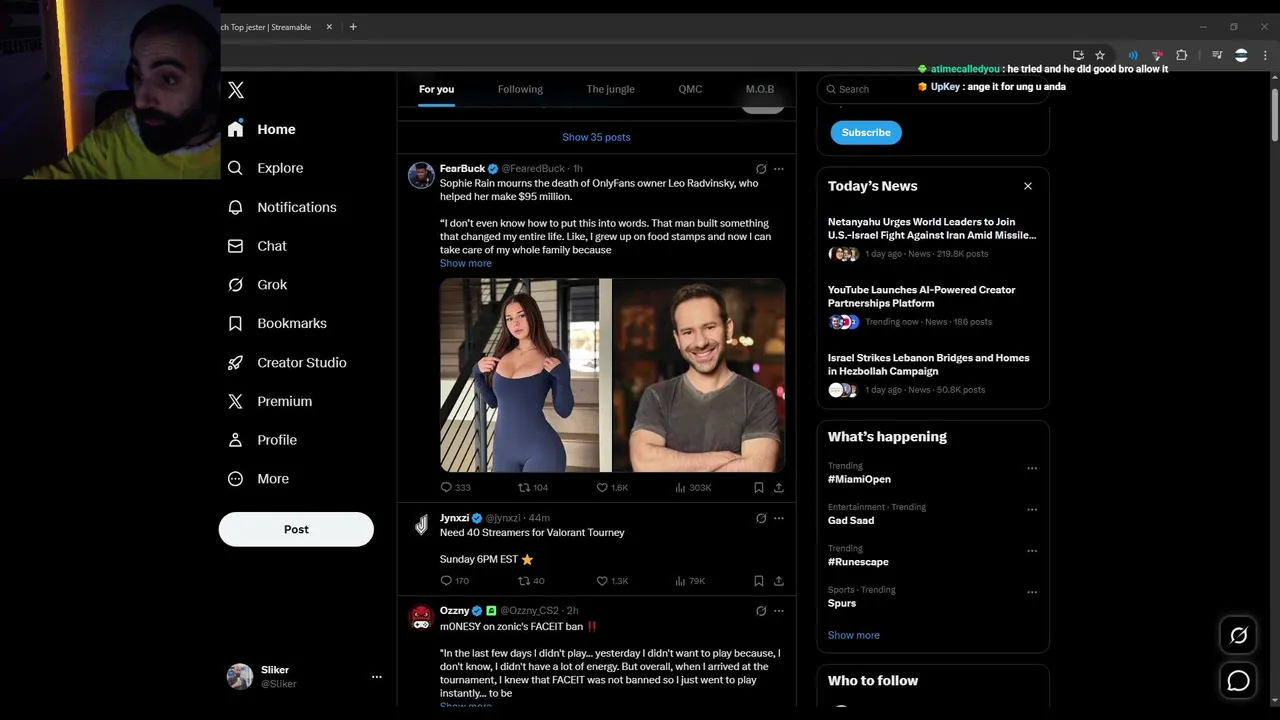Open browser extensions puzzle icon
This screenshot has width=1280, height=720.
click(1181, 55)
